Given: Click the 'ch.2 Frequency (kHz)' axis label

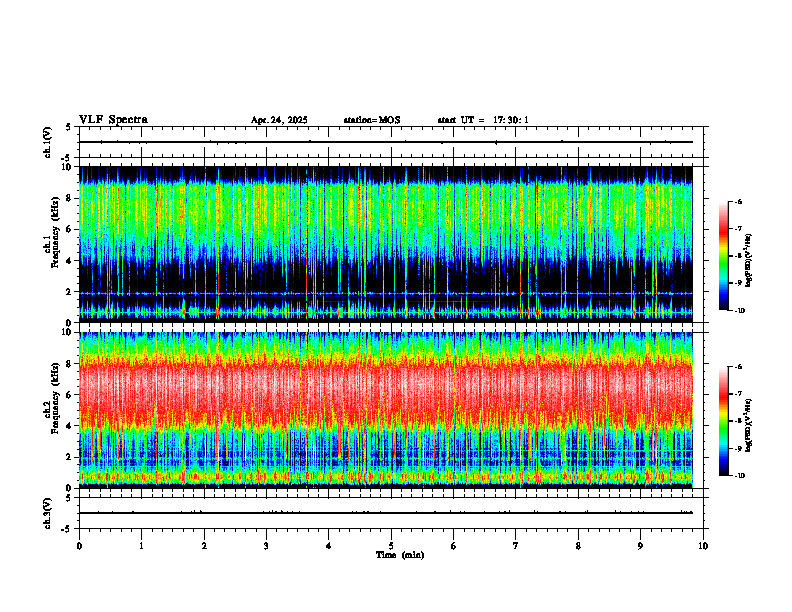Looking at the screenshot, I should coord(52,398).
